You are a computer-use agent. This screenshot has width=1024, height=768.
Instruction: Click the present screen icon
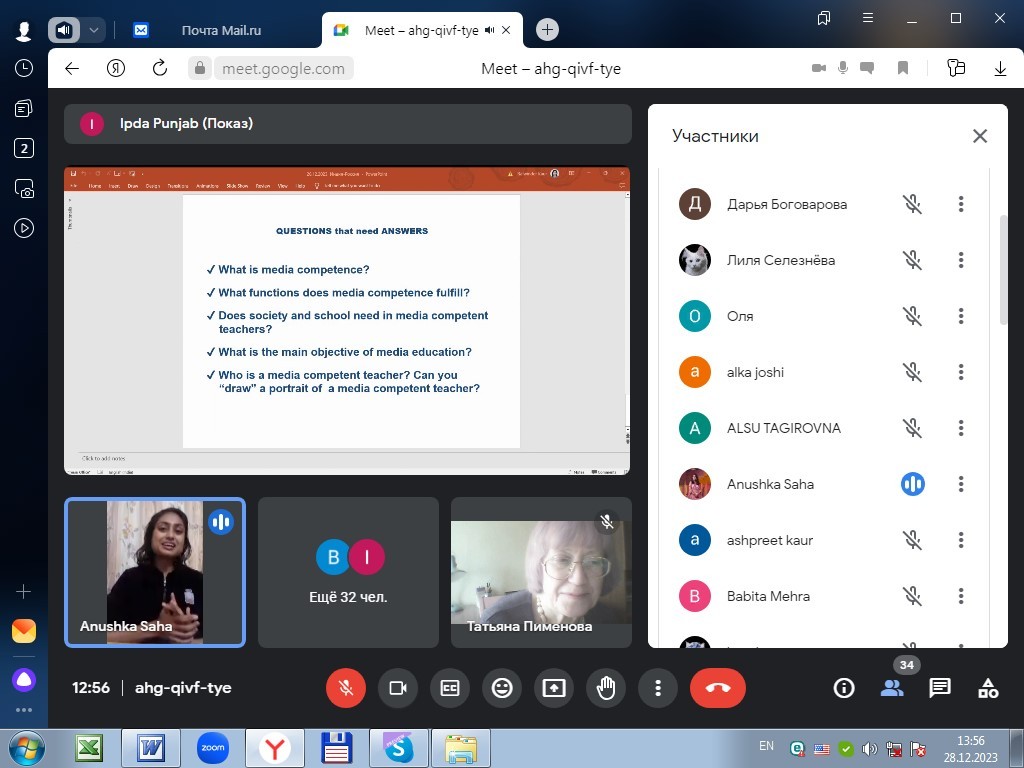coord(554,688)
